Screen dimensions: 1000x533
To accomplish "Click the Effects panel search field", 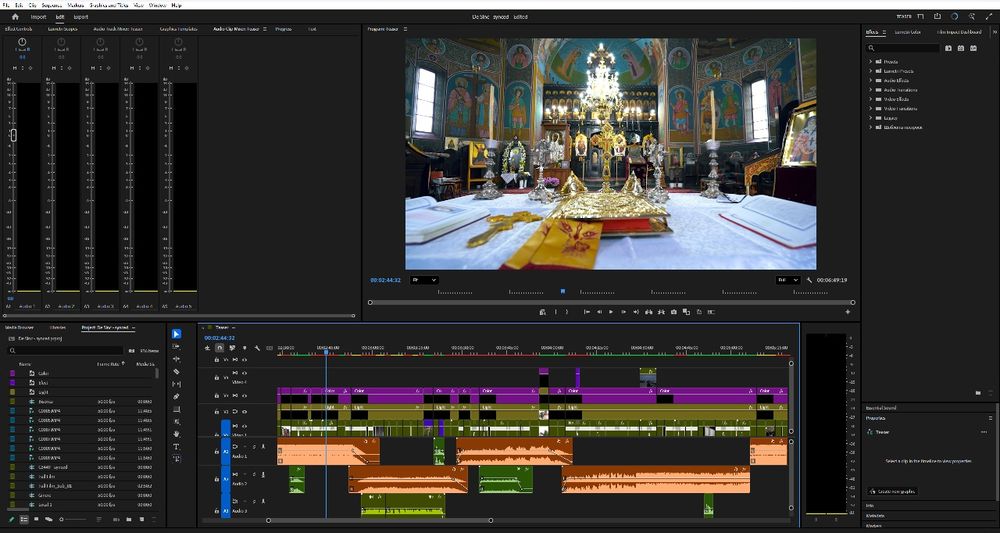I will click(x=903, y=48).
